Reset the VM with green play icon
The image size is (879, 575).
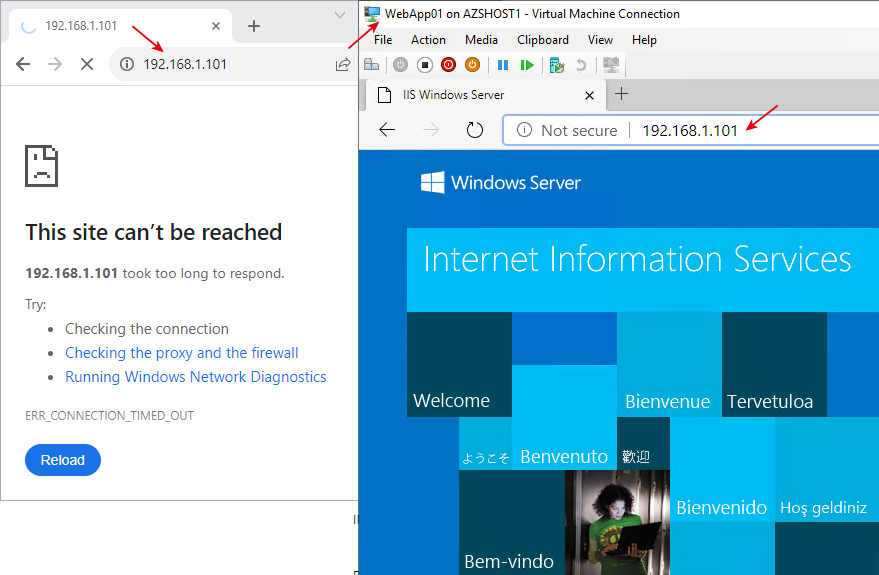(526, 65)
